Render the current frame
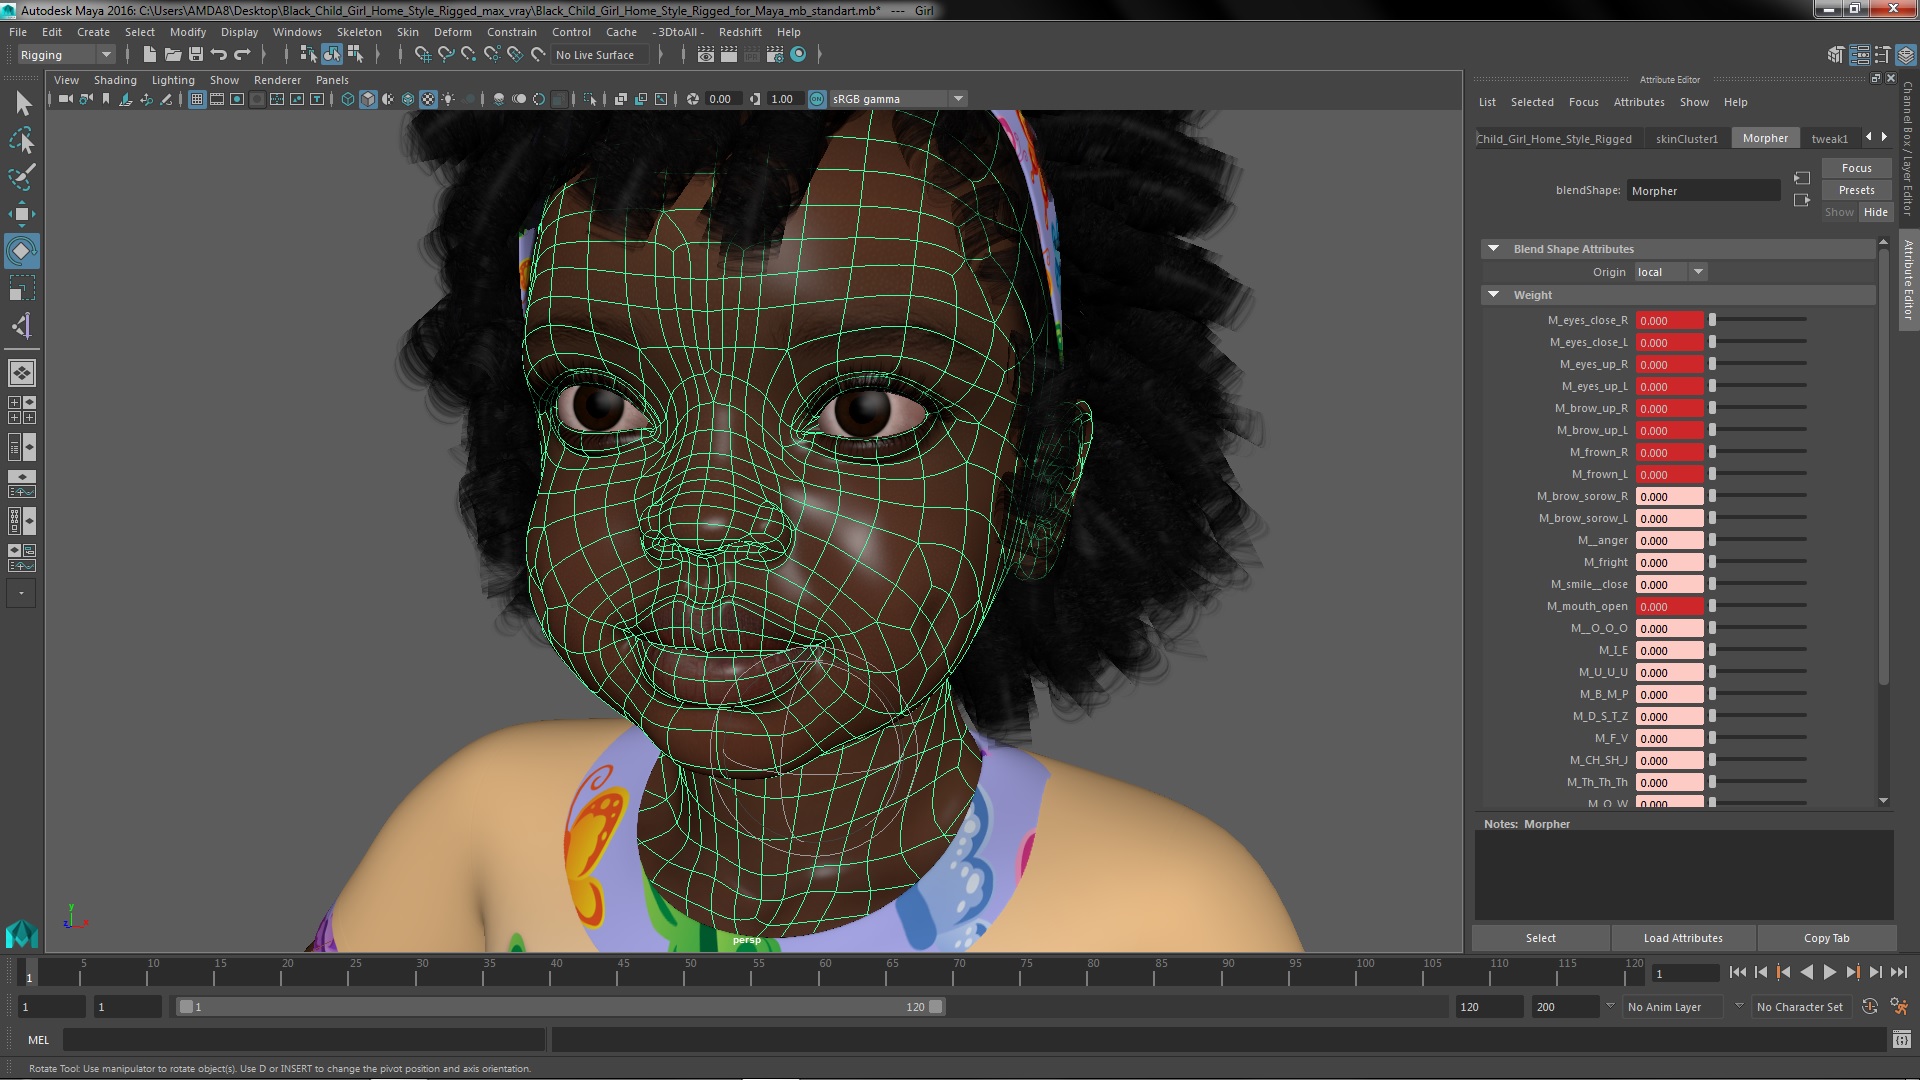This screenshot has height=1080, width=1920. tap(729, 55)
